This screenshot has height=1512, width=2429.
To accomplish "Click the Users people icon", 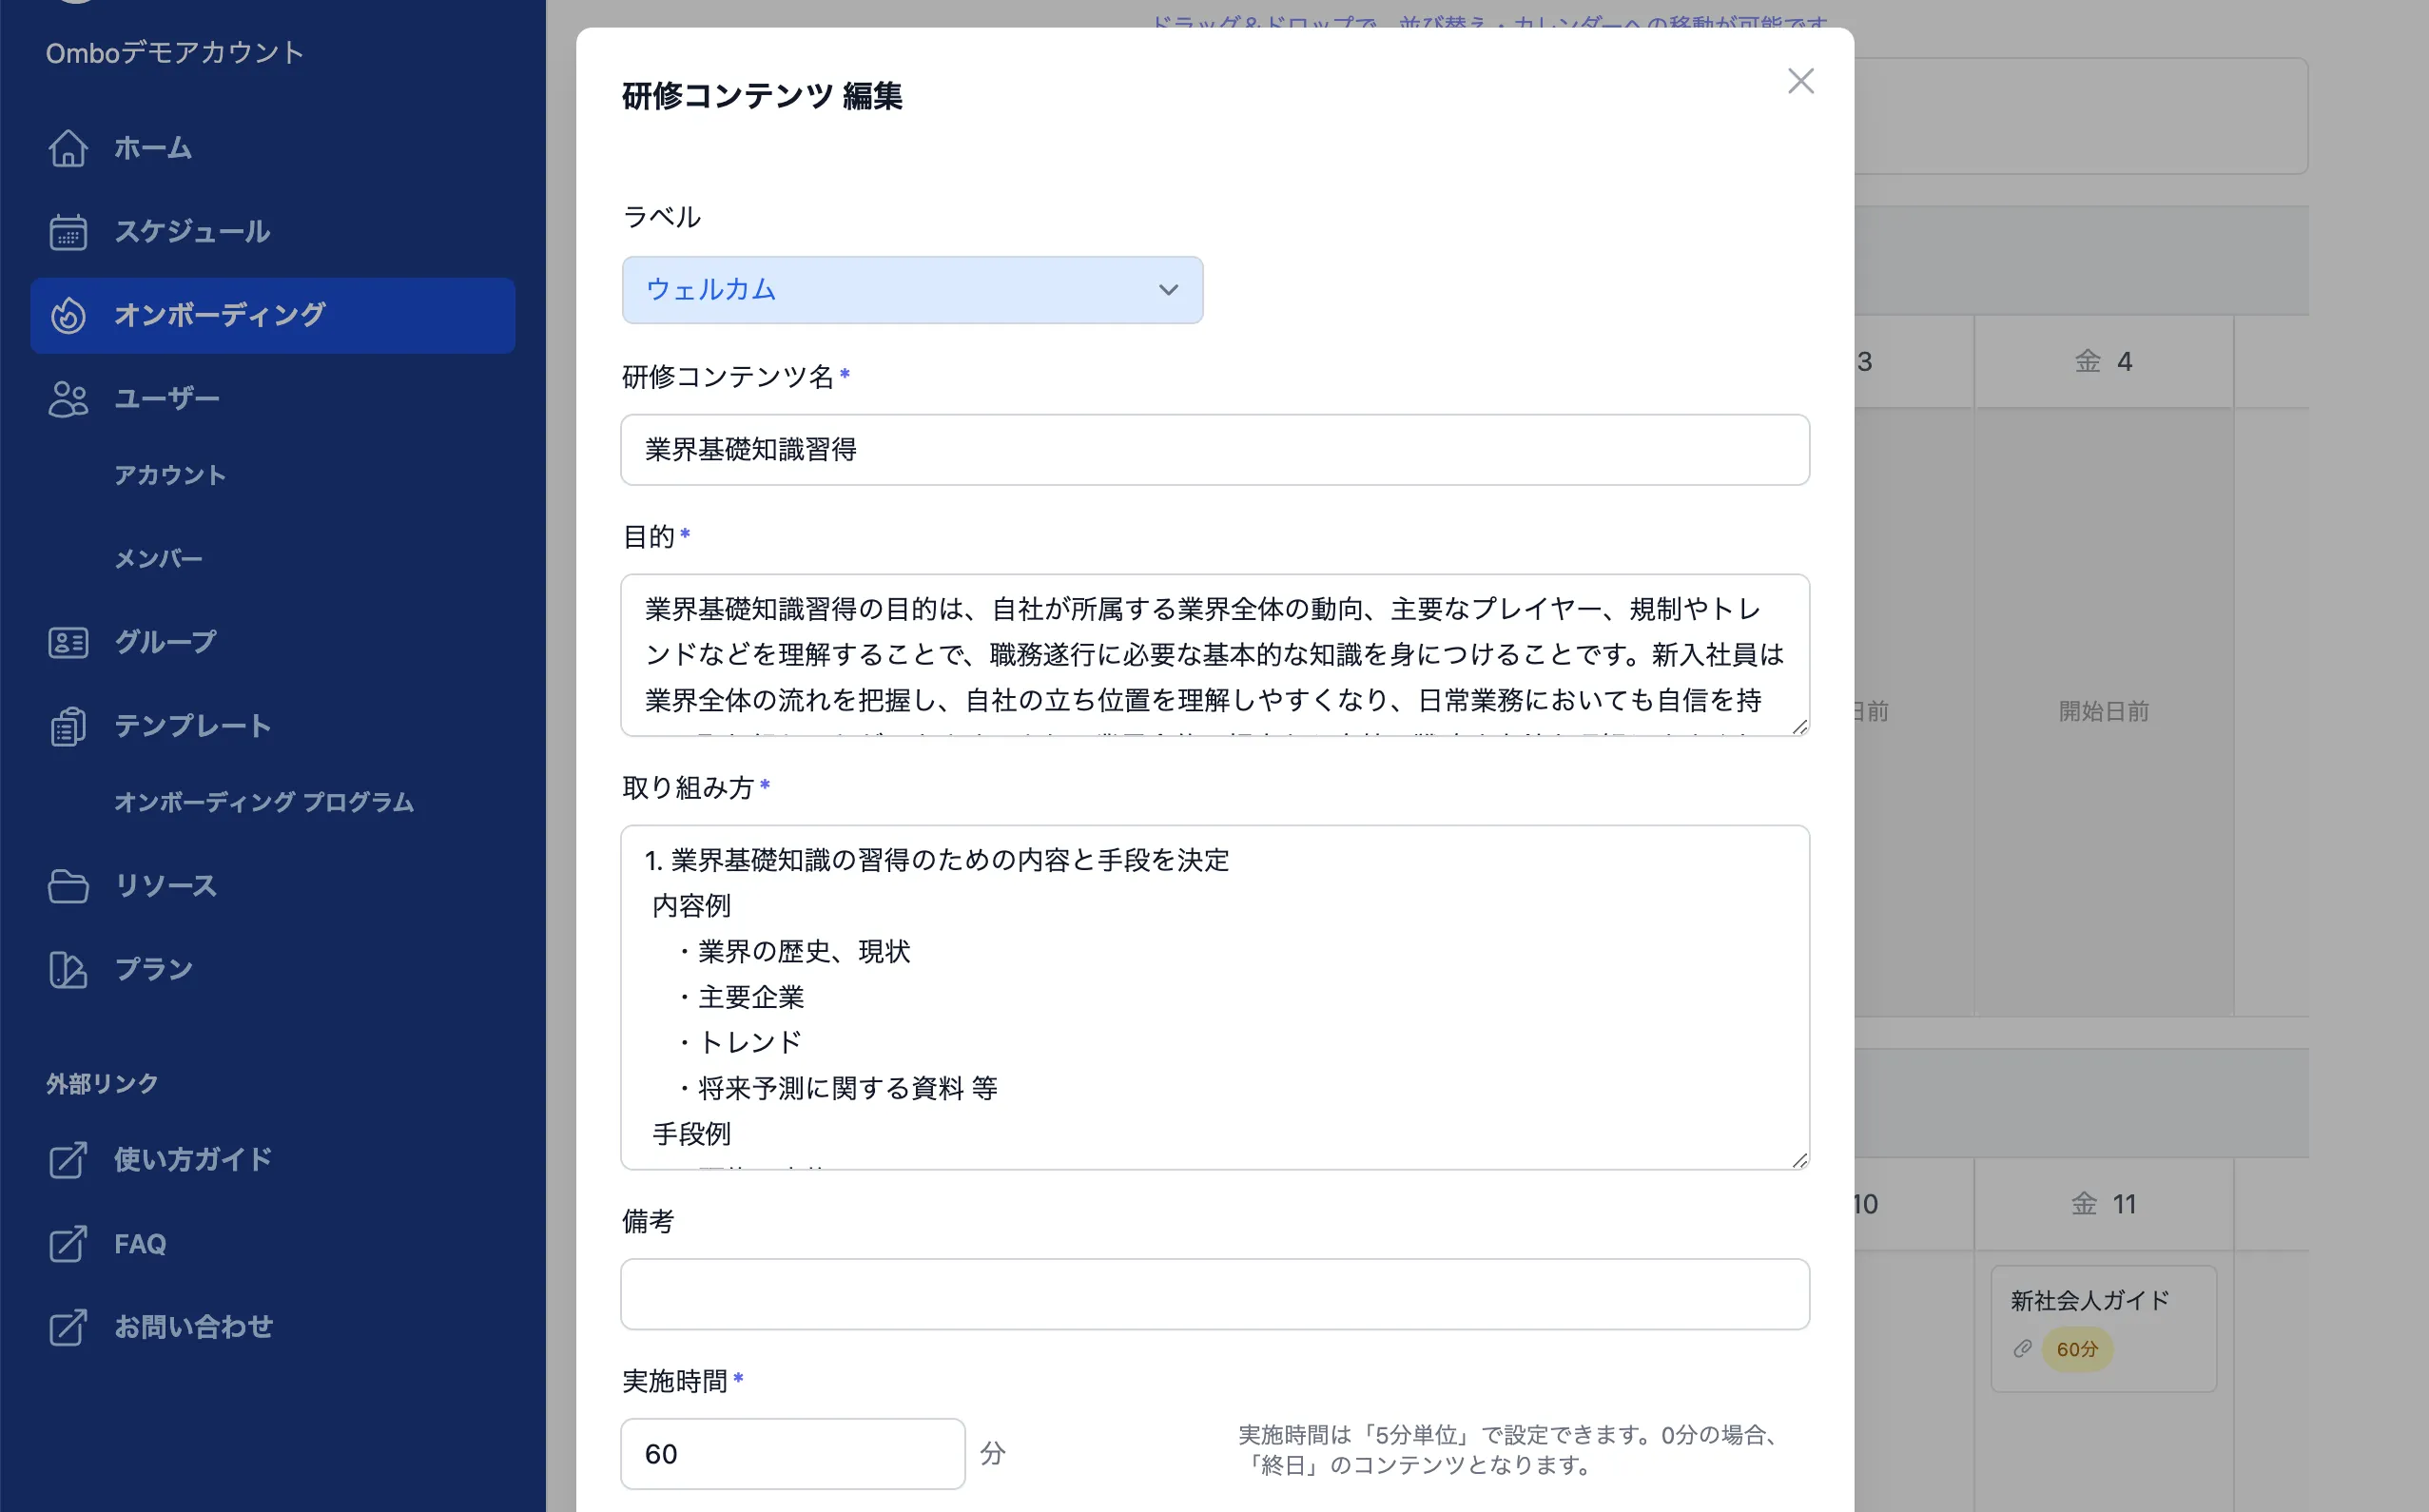I will [x=68, y=399].
